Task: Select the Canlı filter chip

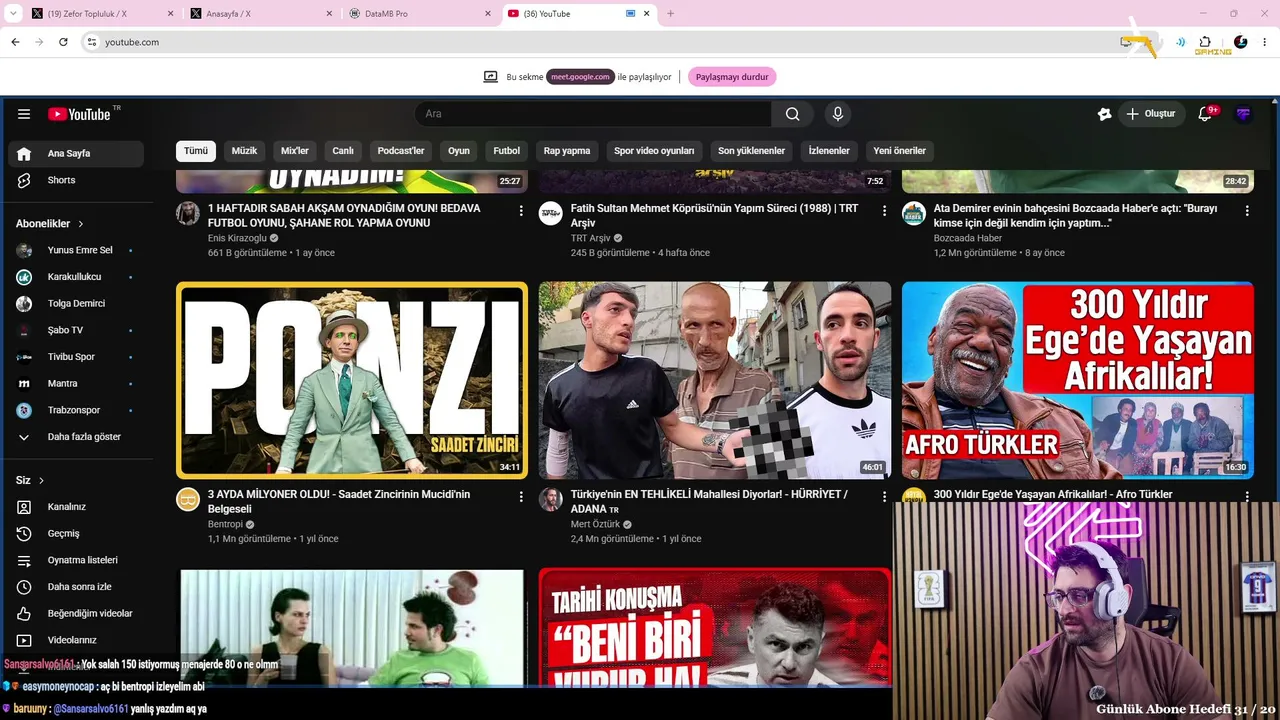Action: 343,151
